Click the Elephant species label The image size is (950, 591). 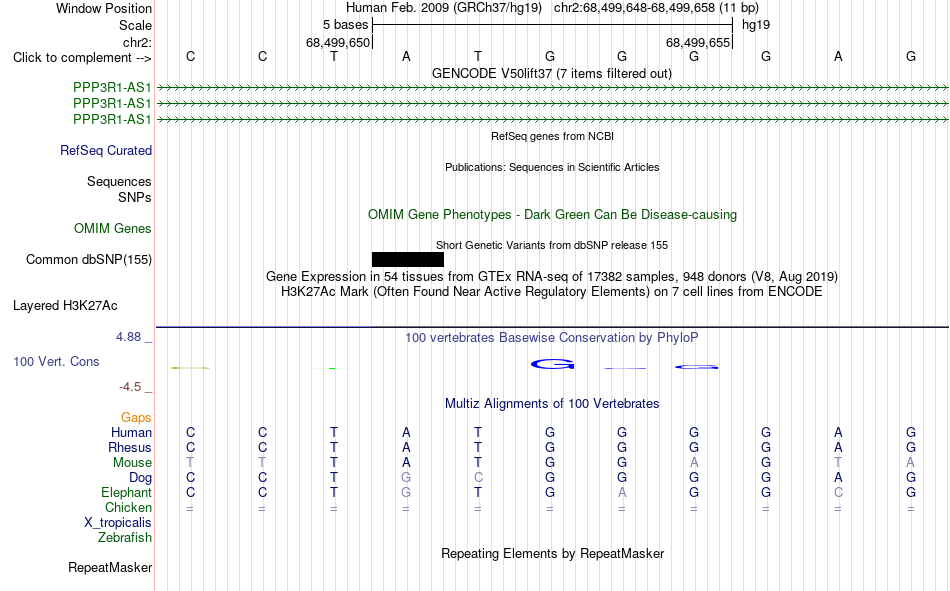pos(127,492)
